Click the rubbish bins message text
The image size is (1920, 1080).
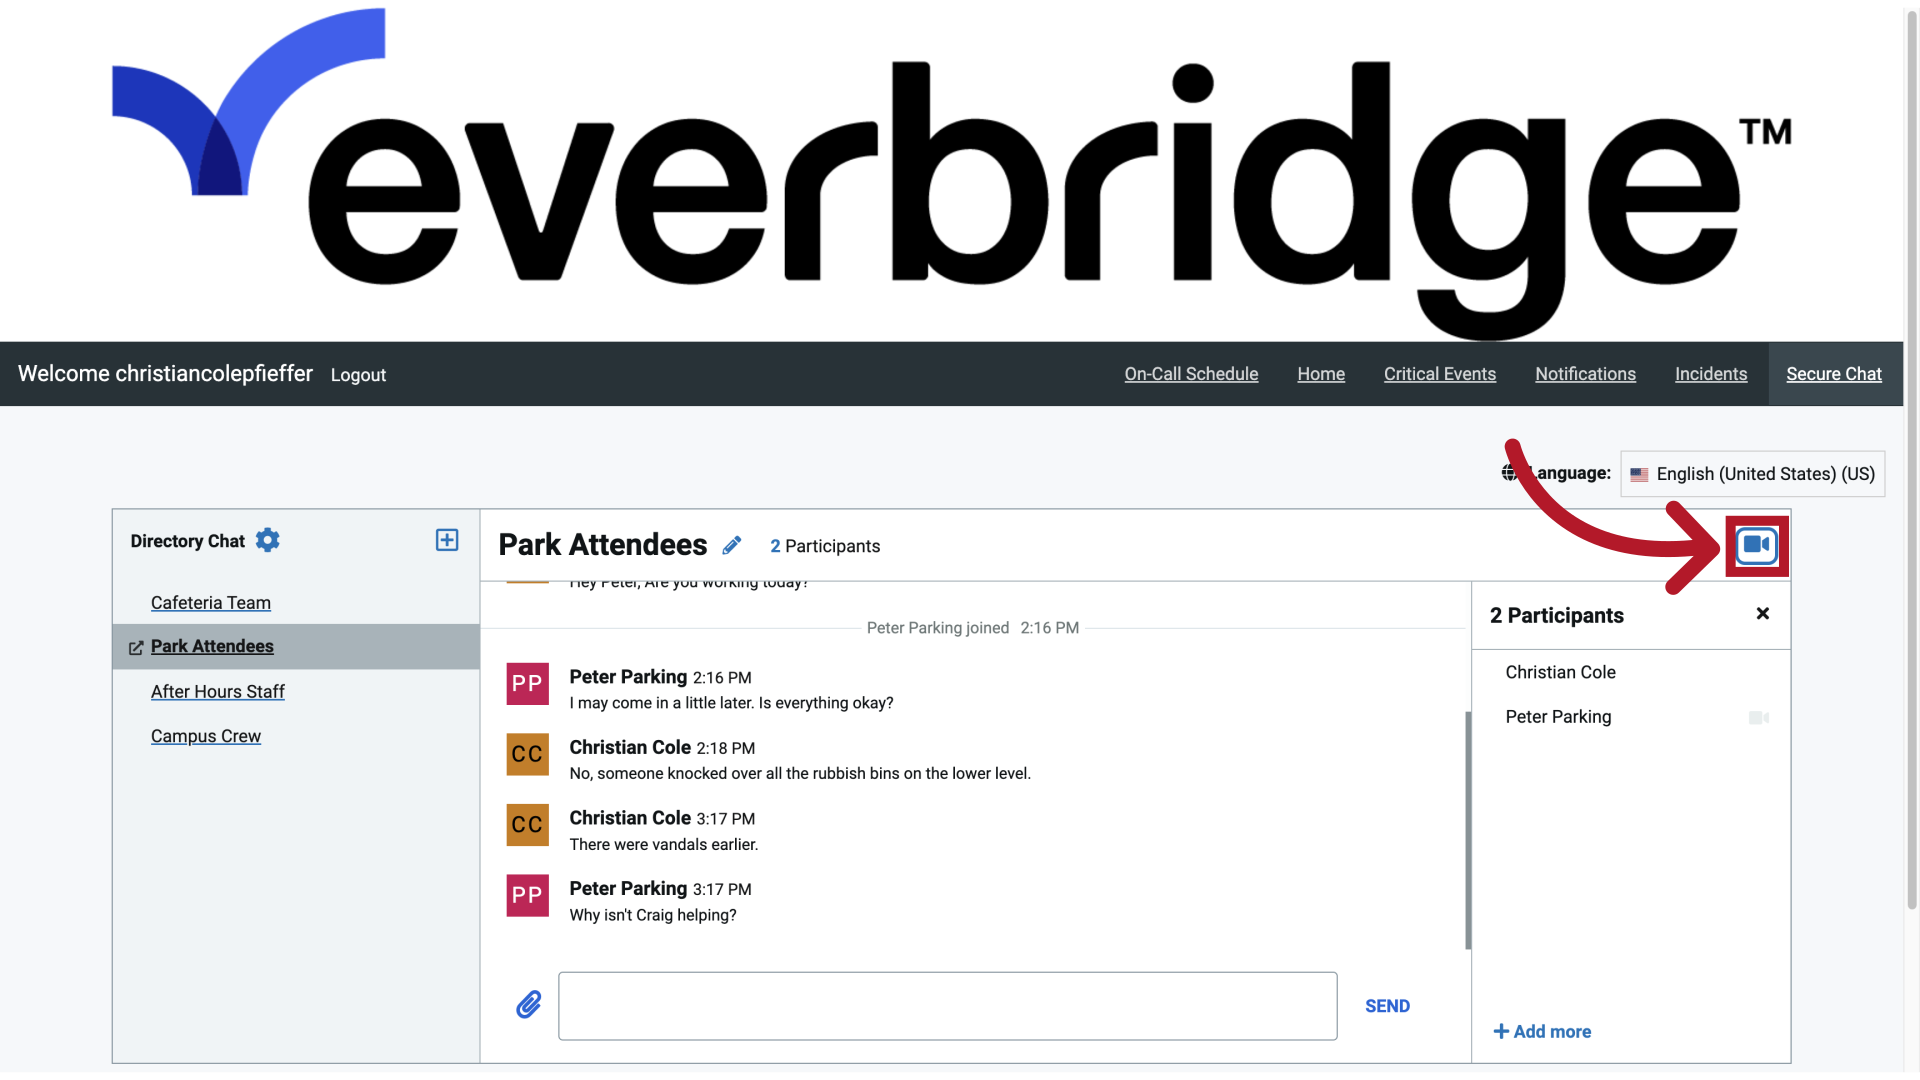coord(800,774)
